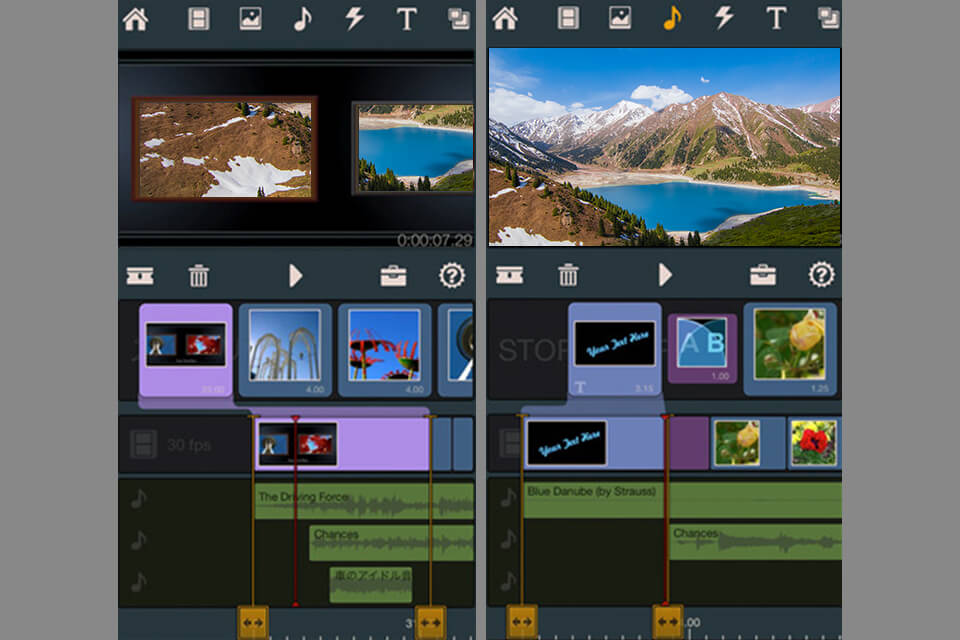This screenshot has height=640, width=960.
Task: Open the help question mark in left screen
Action: click(x=452, y=276)
